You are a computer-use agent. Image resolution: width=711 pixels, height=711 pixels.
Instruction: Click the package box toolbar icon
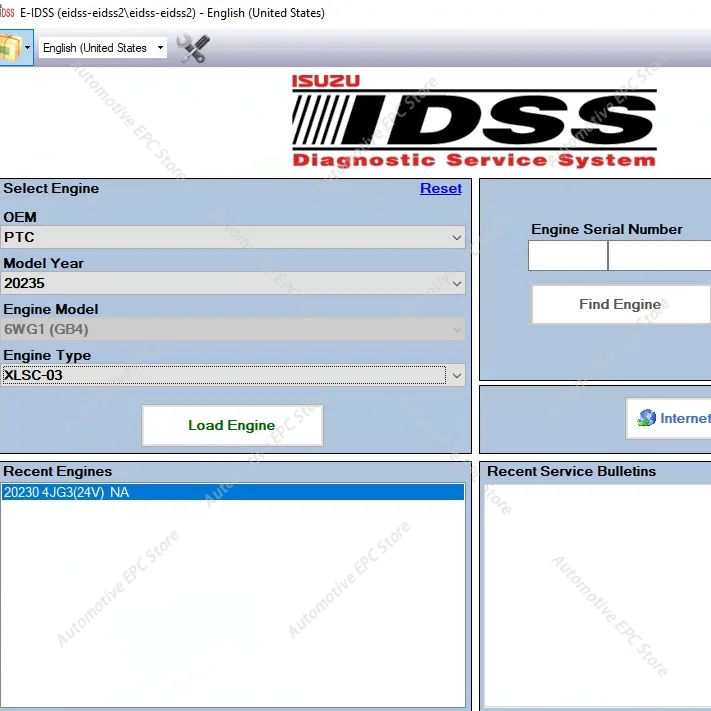pos(10,48)
